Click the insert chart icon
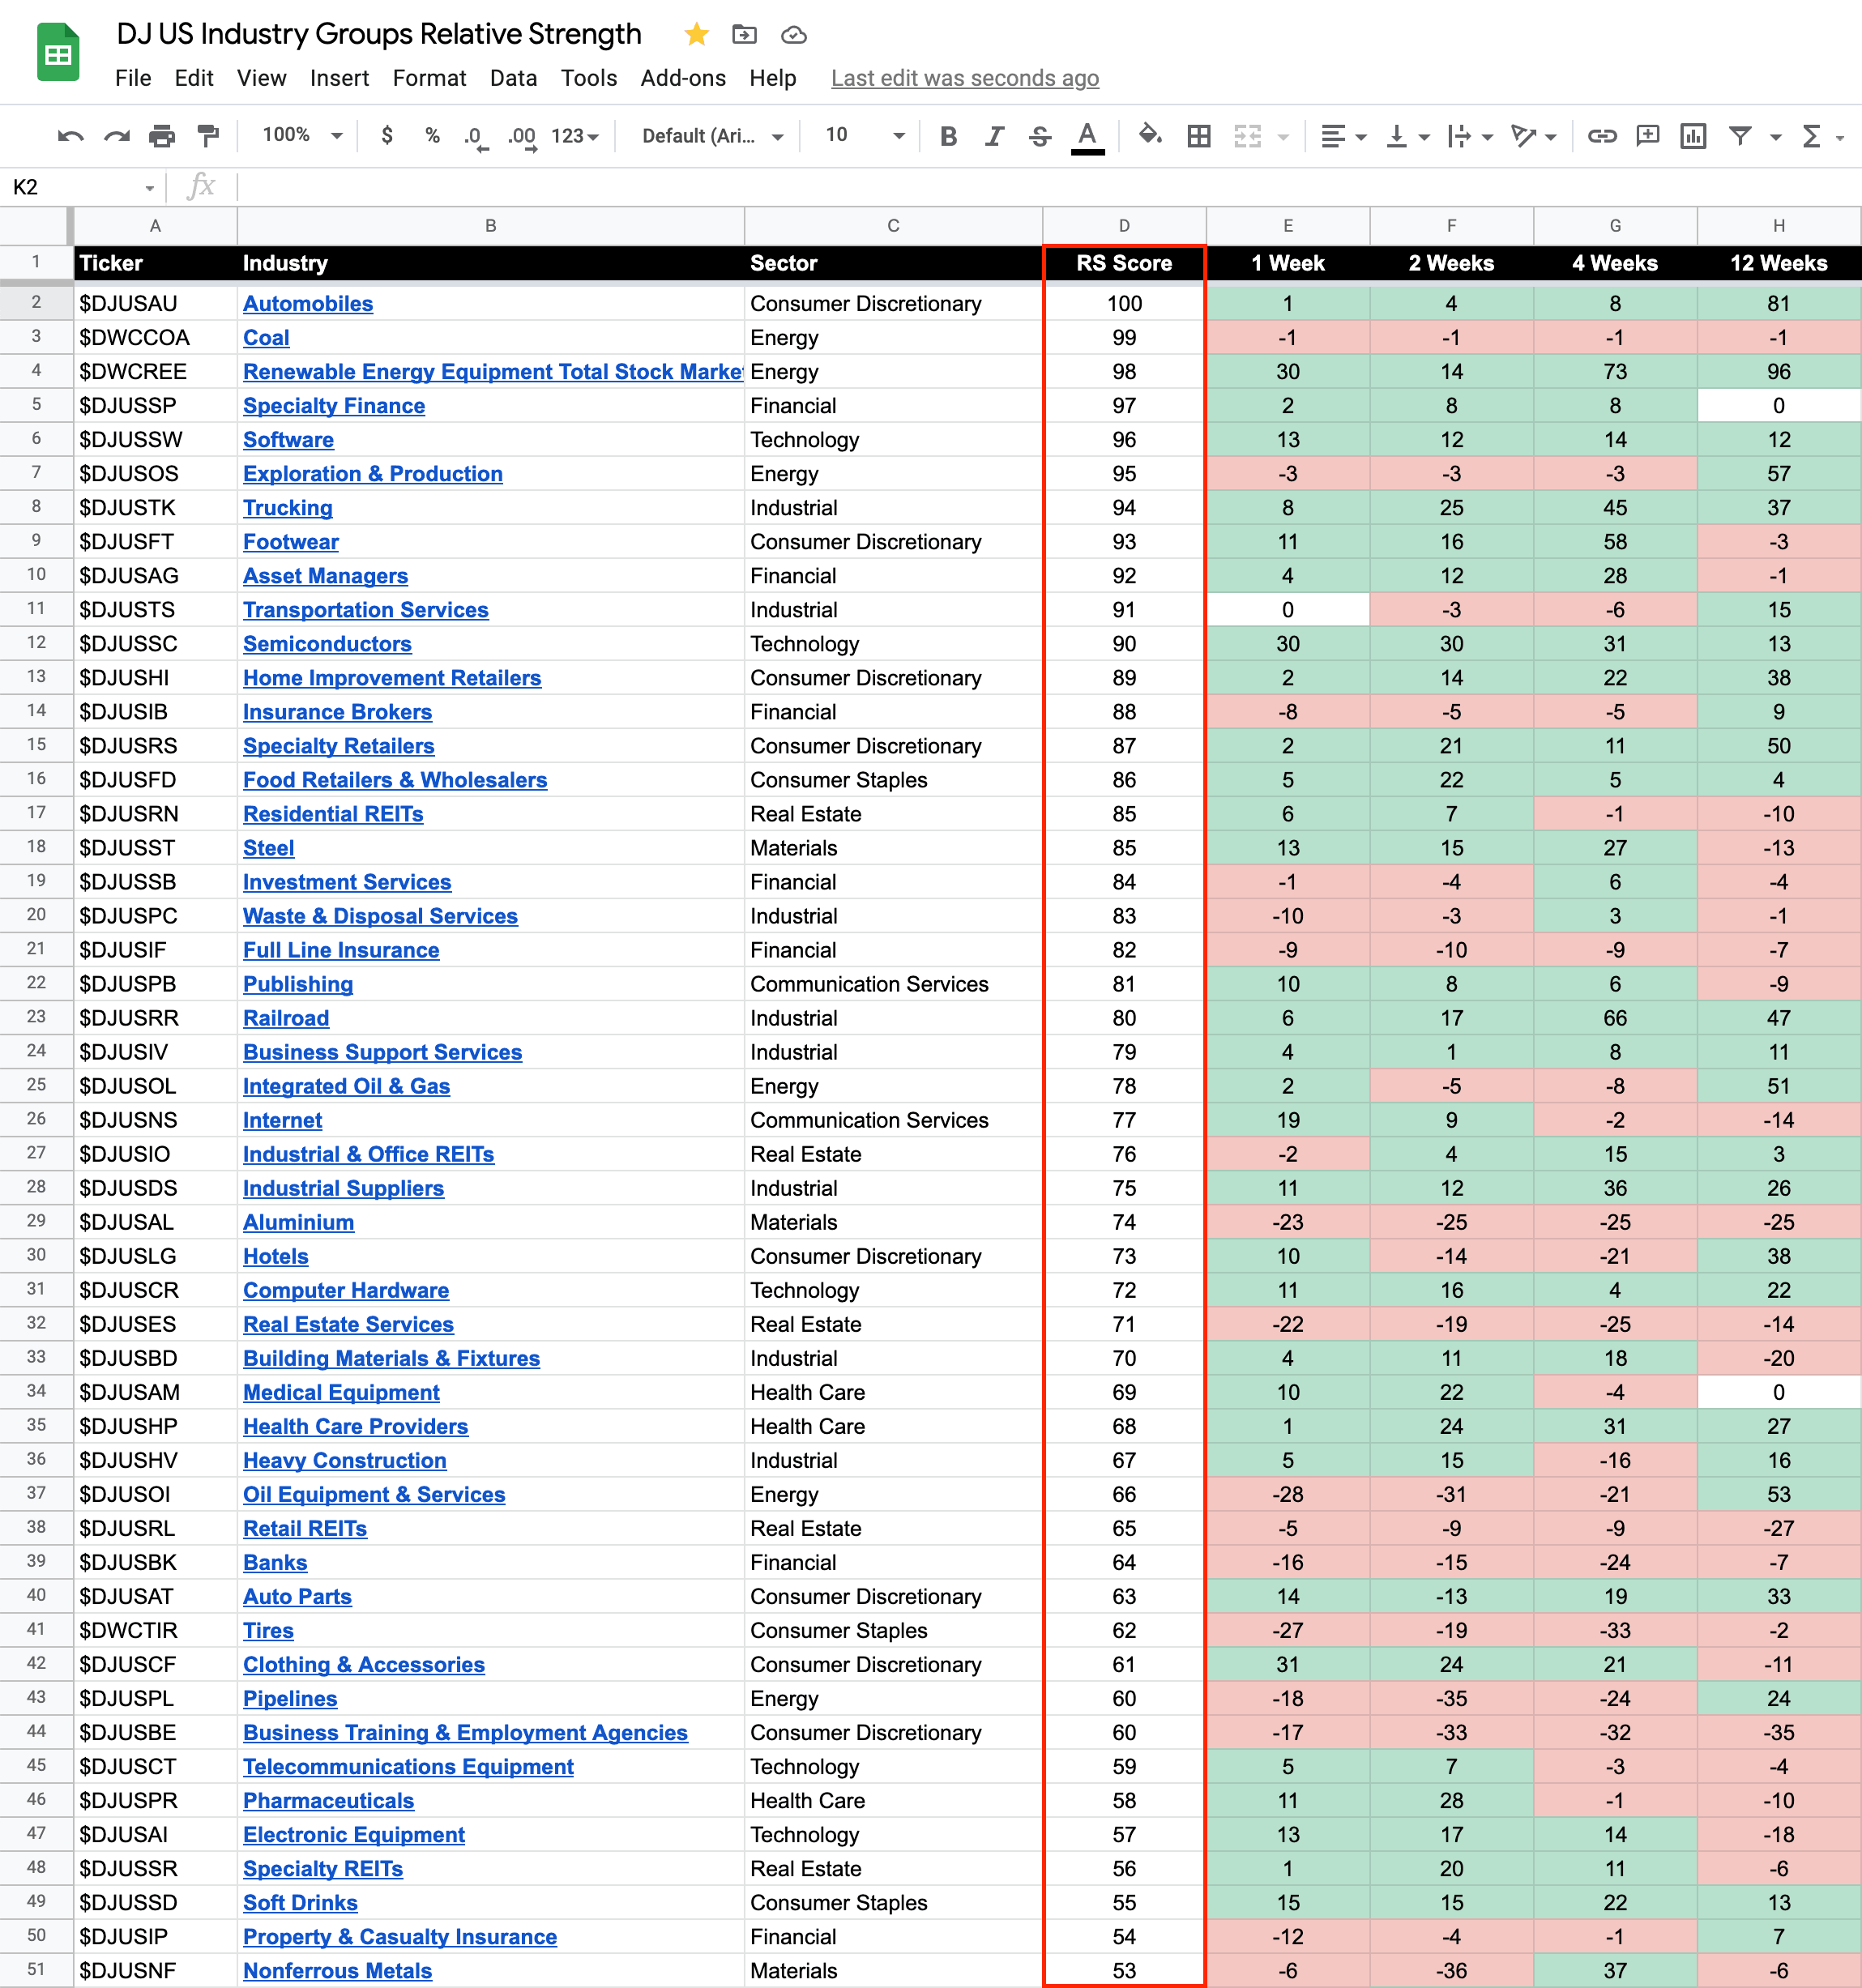The height and width of the screenshot is (1988, 1862). 1693,136
